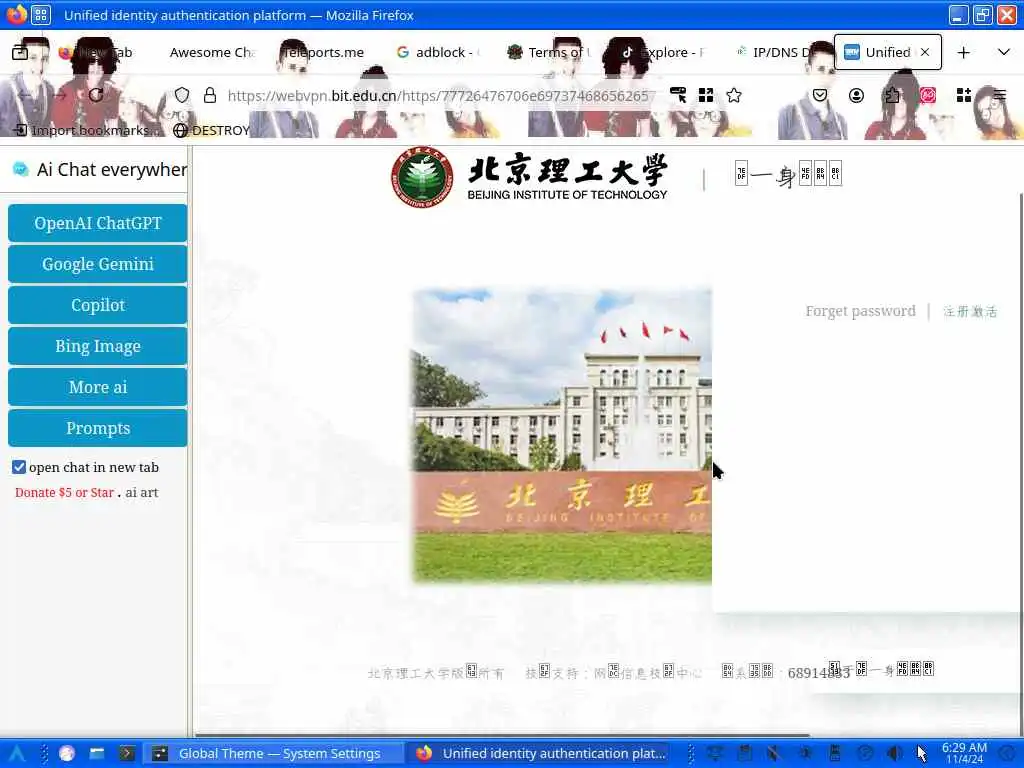The image size is (1024, 768).
Task: Click the volume speaker tray icon
Action: 895,754
